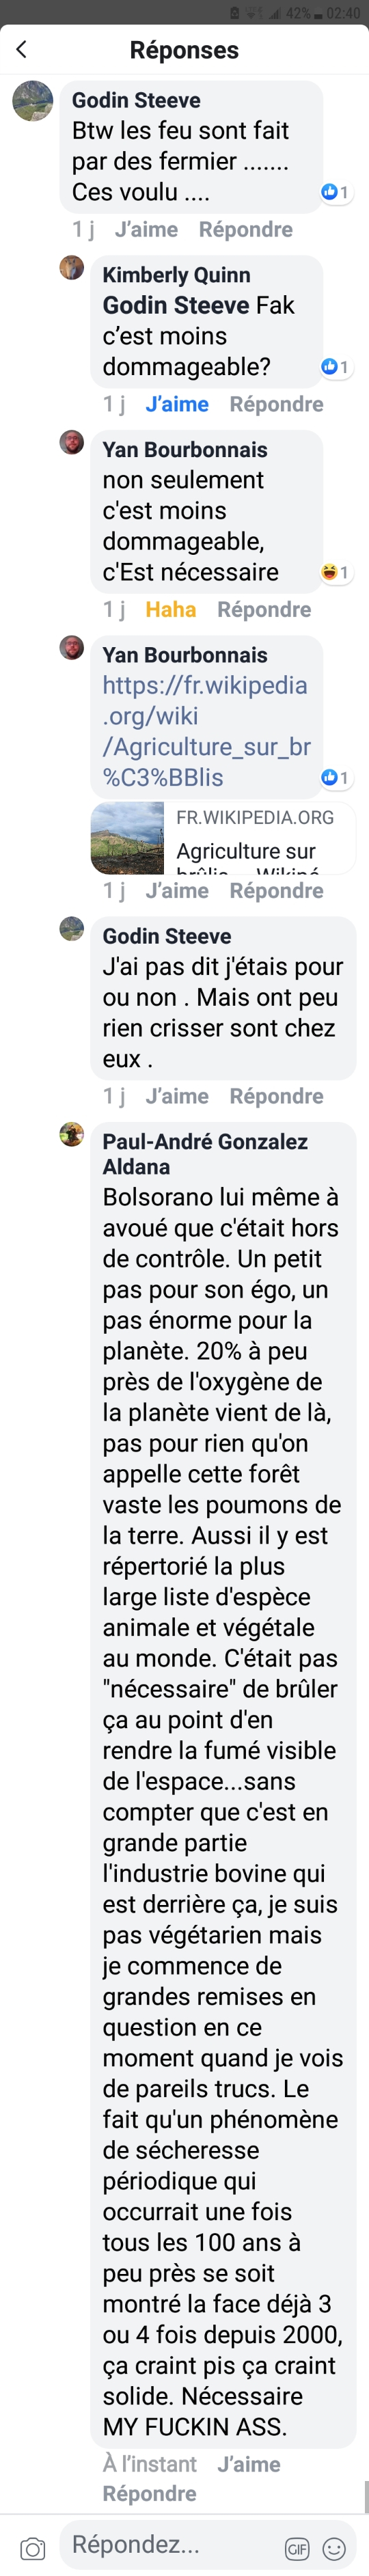Open Kimberly Quinn's profile avatar

pyautogui.click(x=72, y=267)
